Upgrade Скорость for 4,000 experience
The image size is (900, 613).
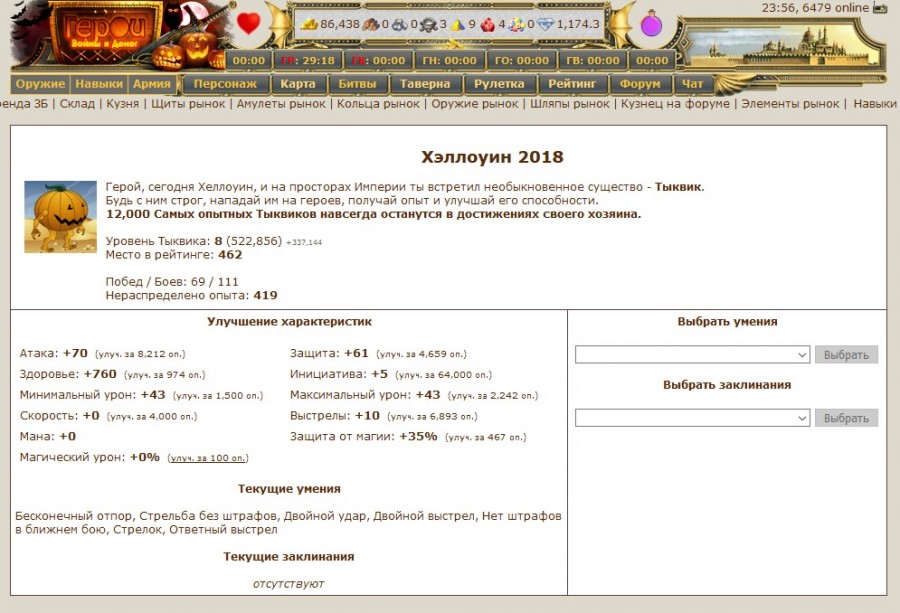[152, 416]
